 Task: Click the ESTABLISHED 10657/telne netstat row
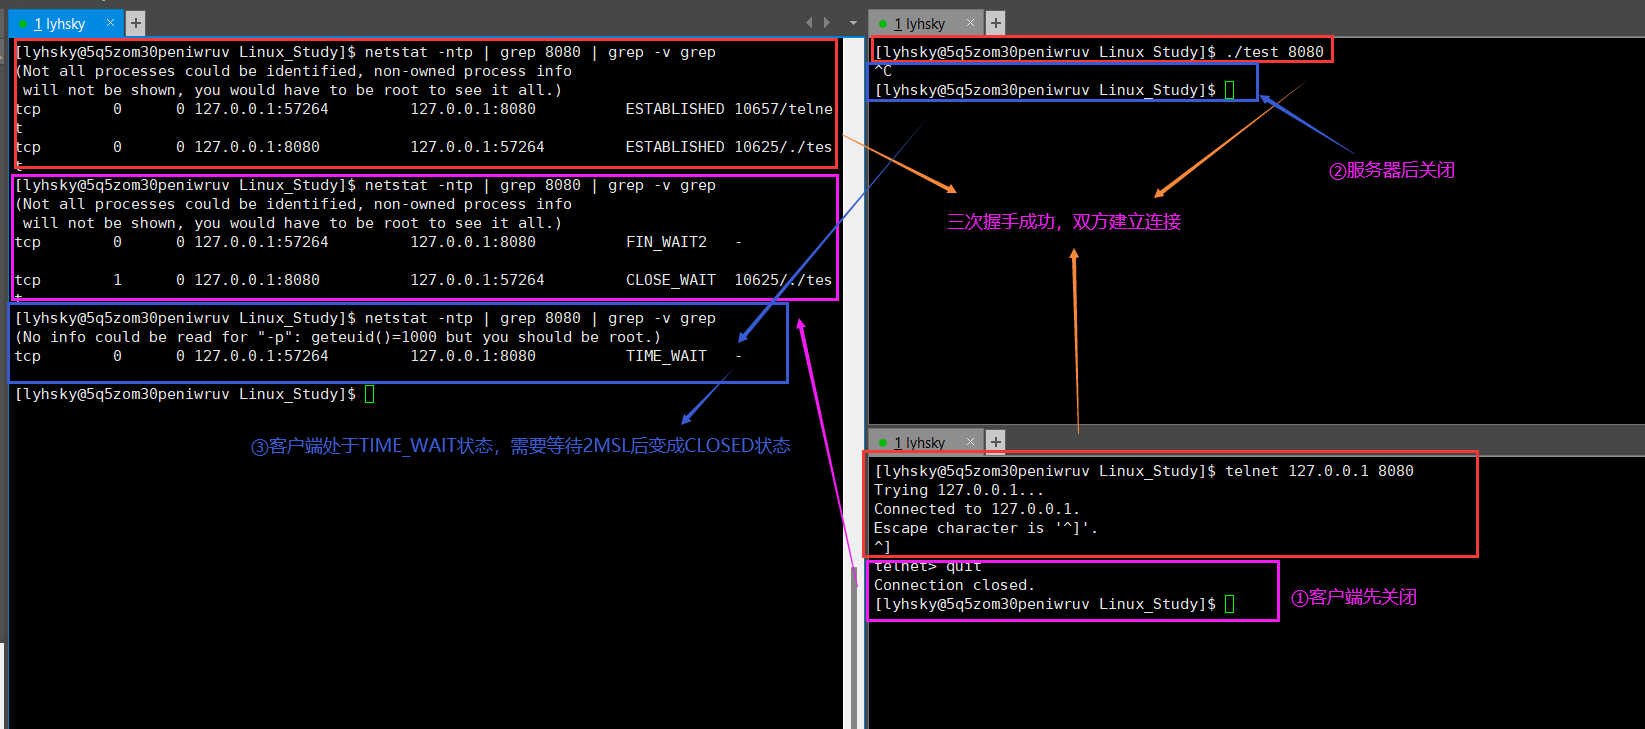[424, 109]
